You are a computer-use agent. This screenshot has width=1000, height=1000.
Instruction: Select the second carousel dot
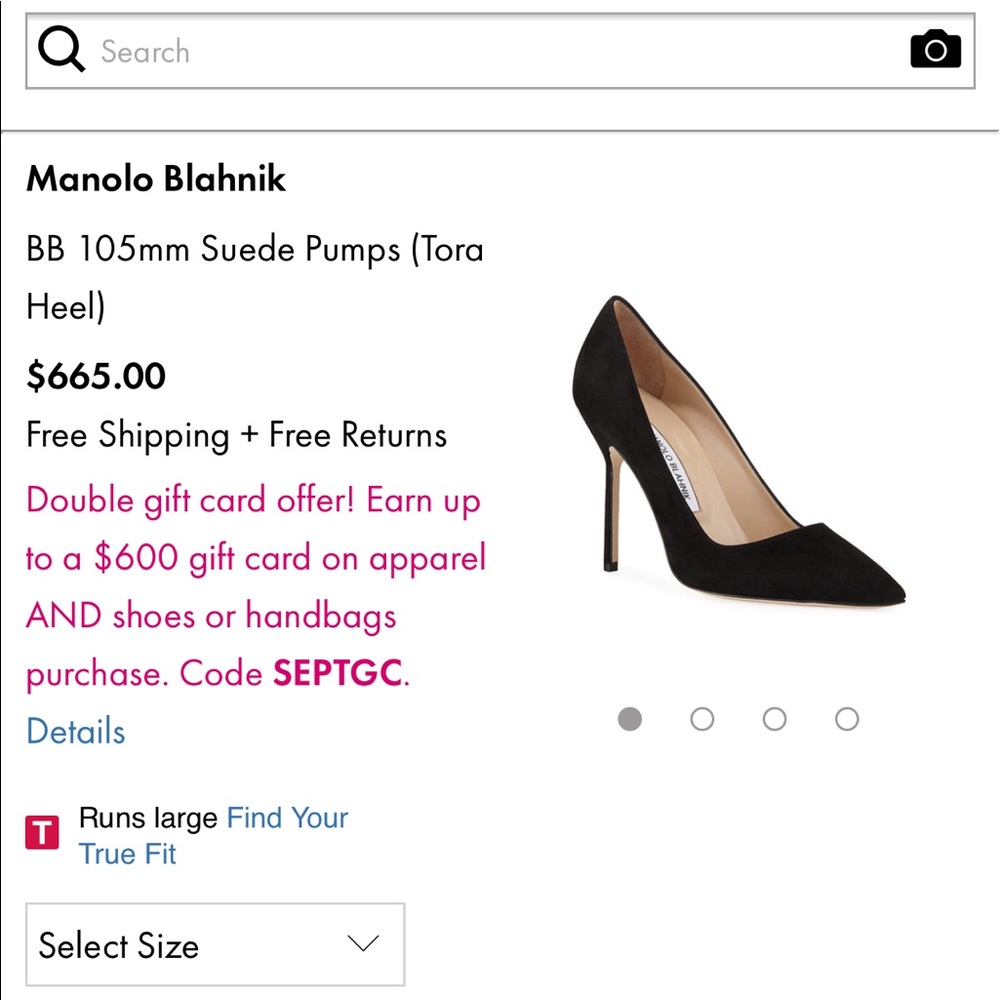coord(703,719)
